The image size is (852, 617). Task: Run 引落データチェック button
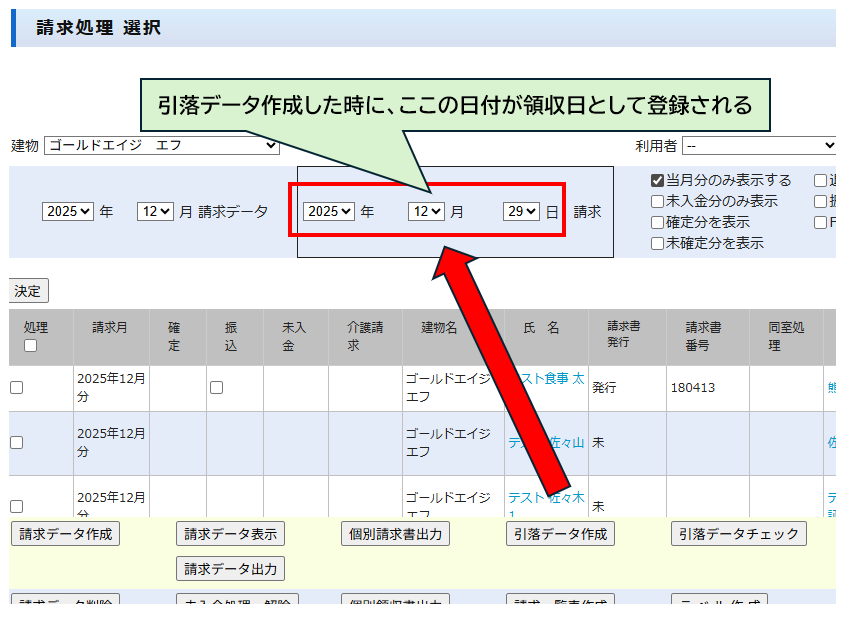738,534
